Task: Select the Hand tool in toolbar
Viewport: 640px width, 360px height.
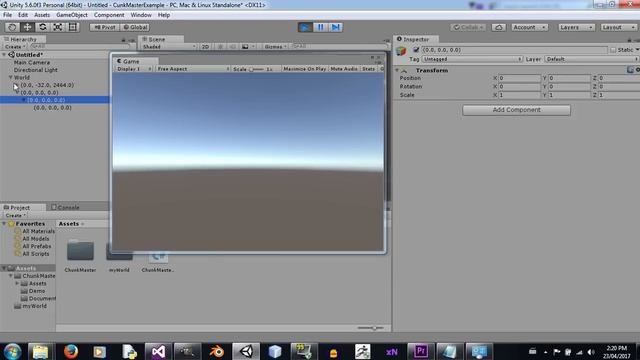Action: click(12, 27)
